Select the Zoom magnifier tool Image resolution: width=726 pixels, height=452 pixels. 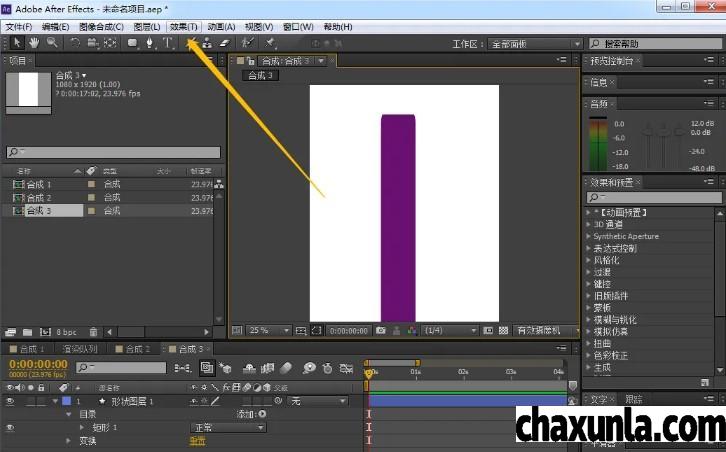(x=52, y=43)
